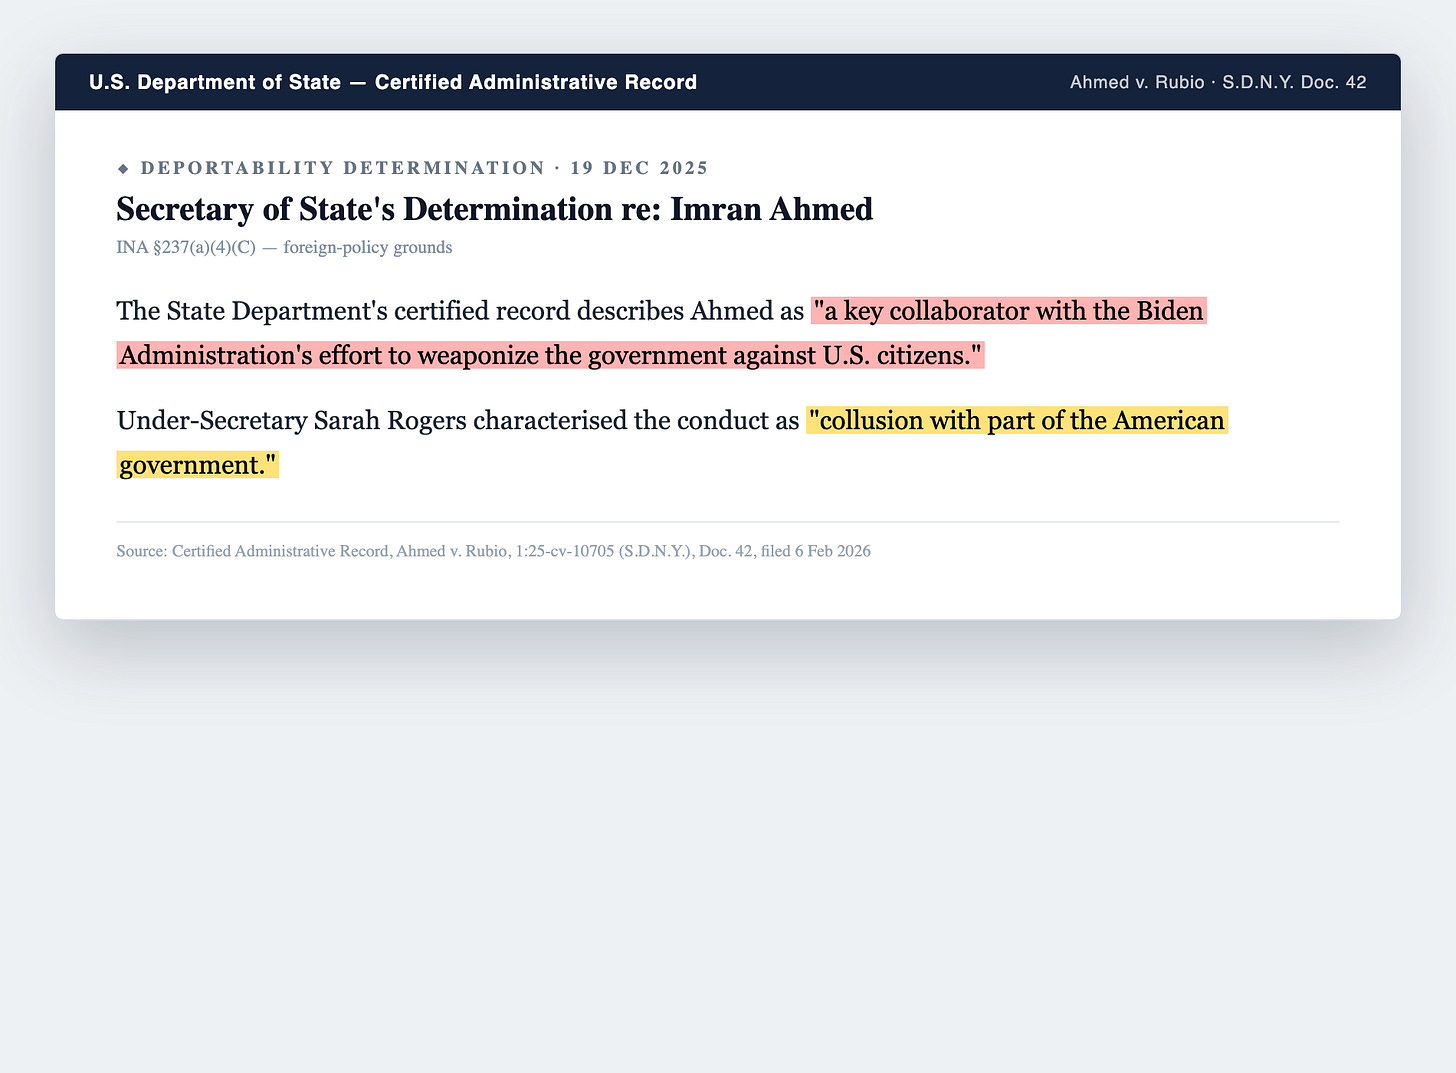Select the "INA §237(a)(4)(C) — foreign-policy grounds" subtitle
Screen dimensions: 1456x1073
coord(284,247)
